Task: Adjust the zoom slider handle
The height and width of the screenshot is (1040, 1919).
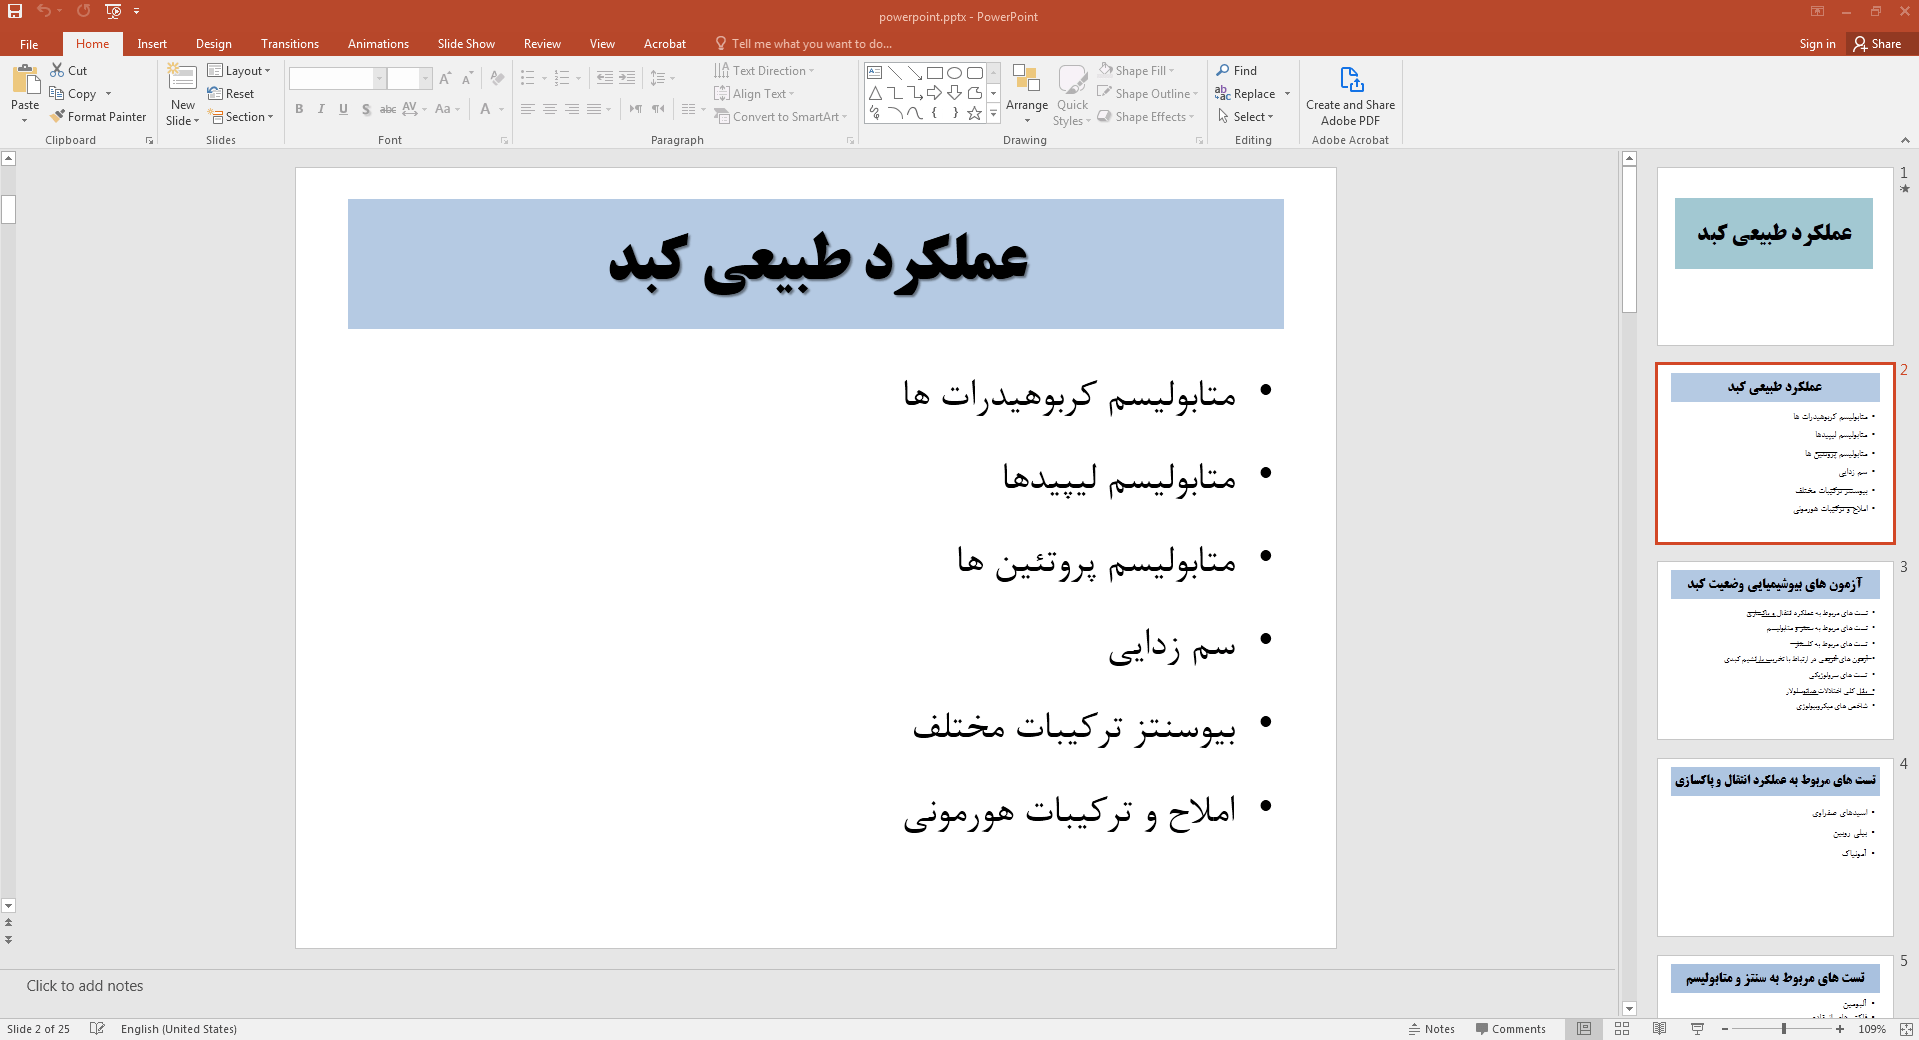Action: click(x=1783, y=1029)
